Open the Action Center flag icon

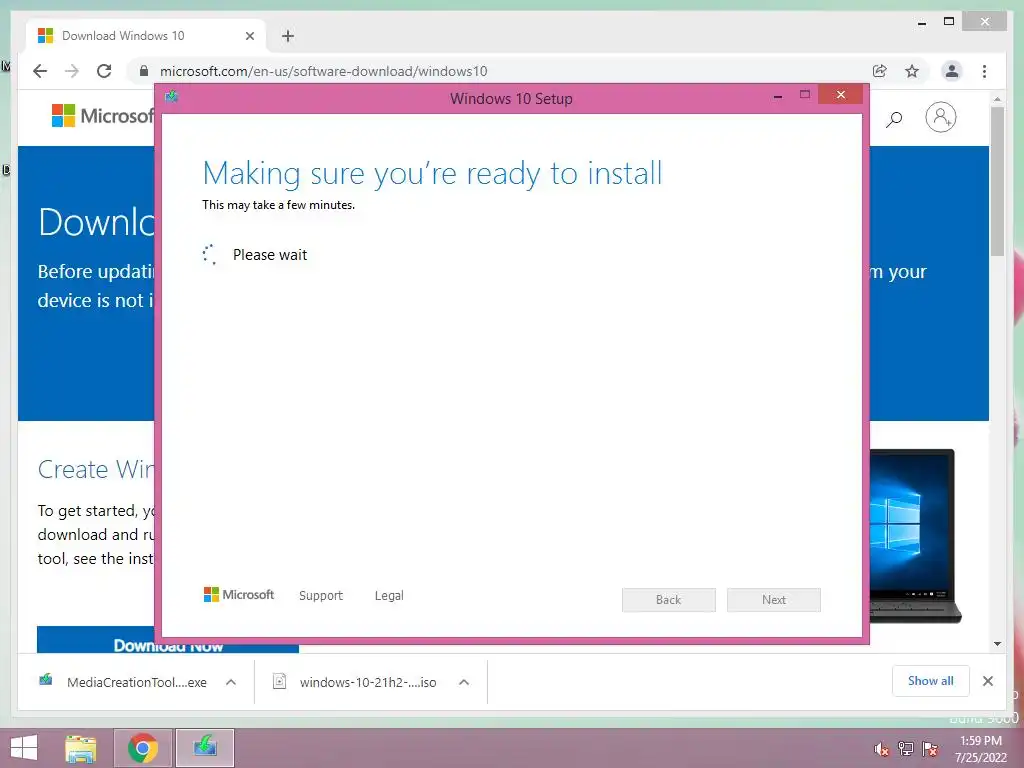tap(930, 749)
